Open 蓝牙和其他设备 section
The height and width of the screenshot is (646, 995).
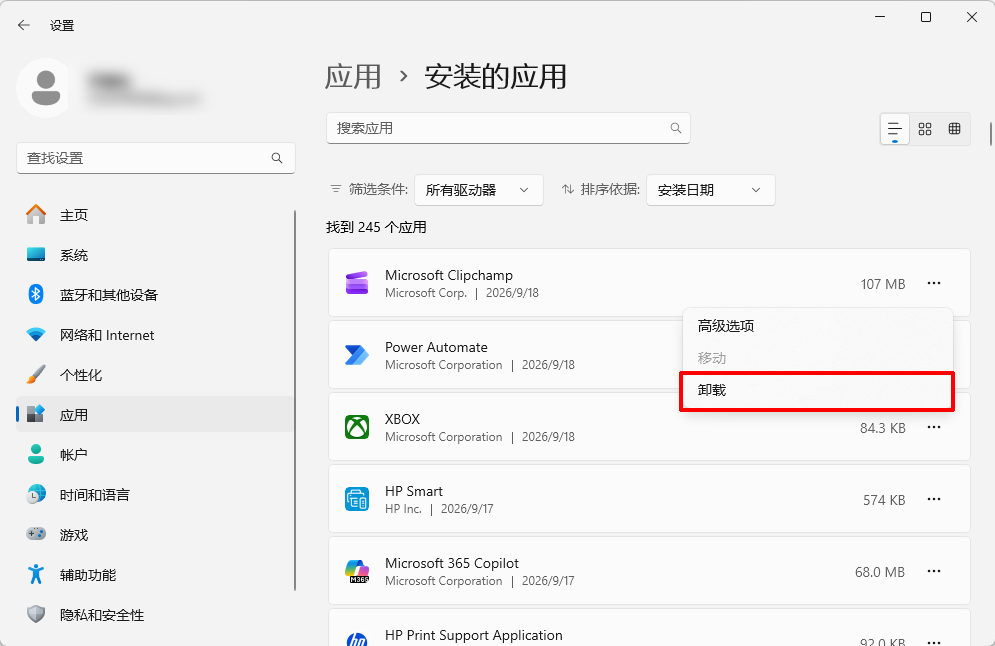pyautogui.click(x=155, y=295)
